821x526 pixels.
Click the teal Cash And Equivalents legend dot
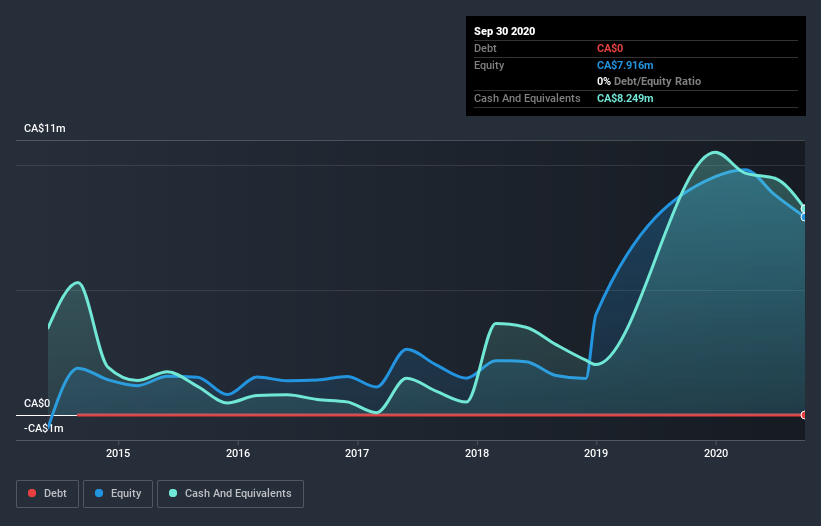[173, 493]
